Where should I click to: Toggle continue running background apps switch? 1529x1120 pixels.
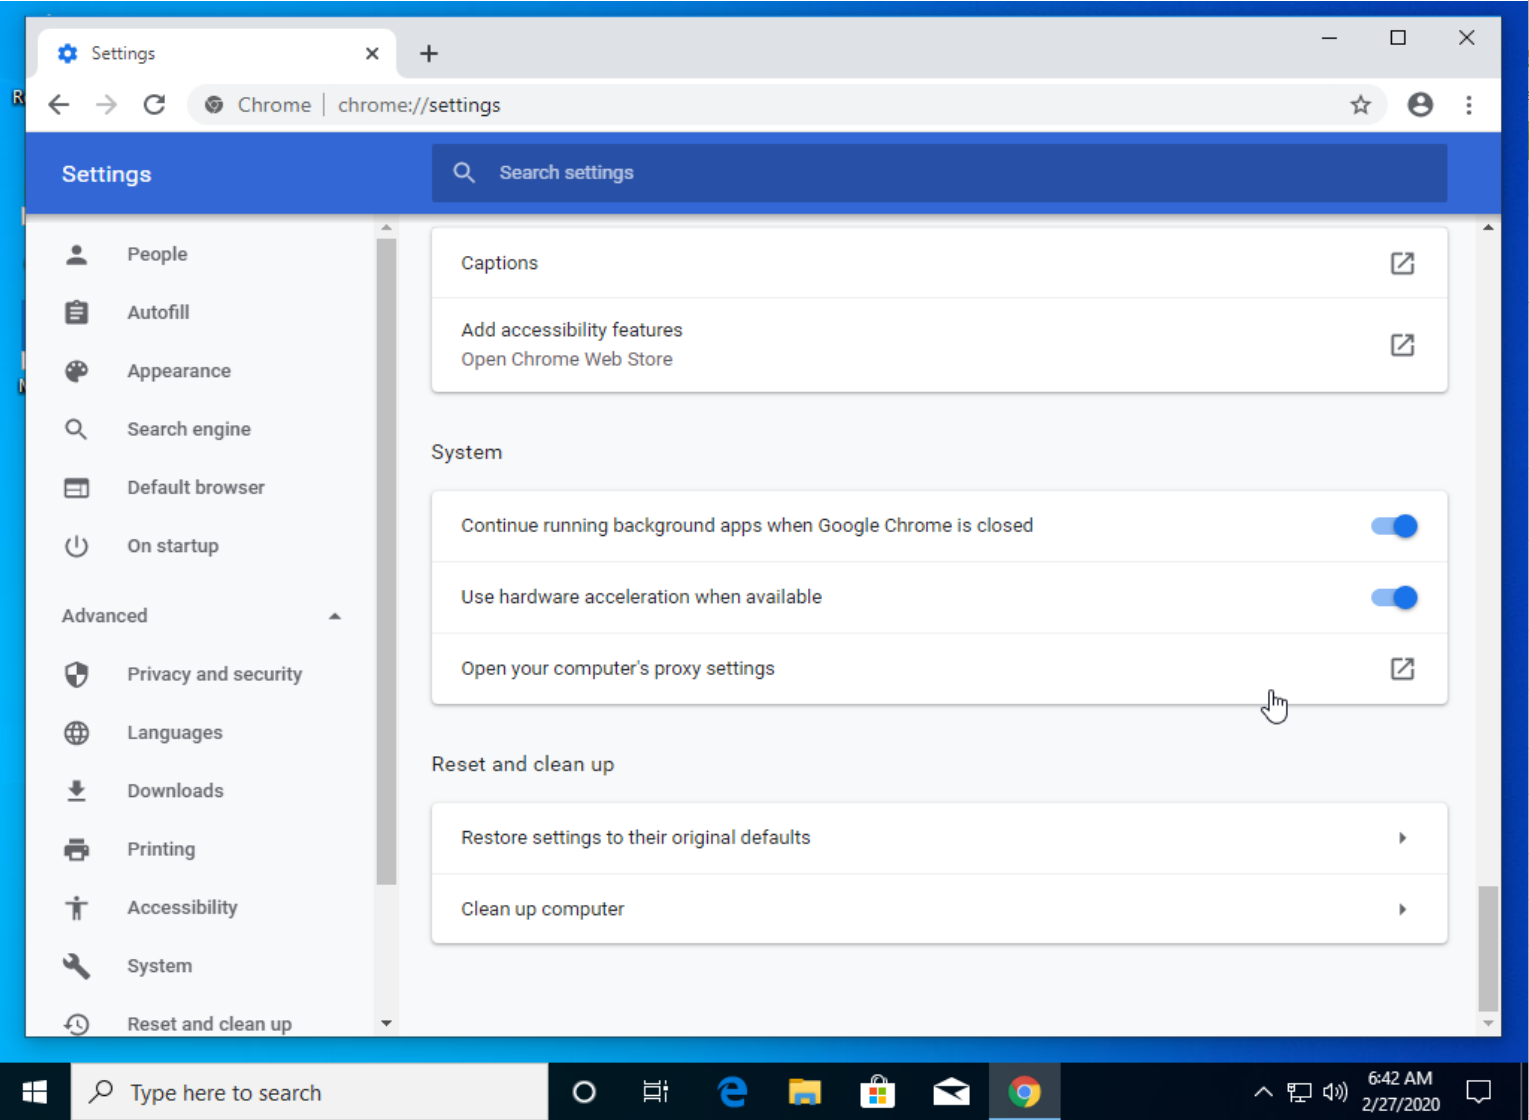1394,526
